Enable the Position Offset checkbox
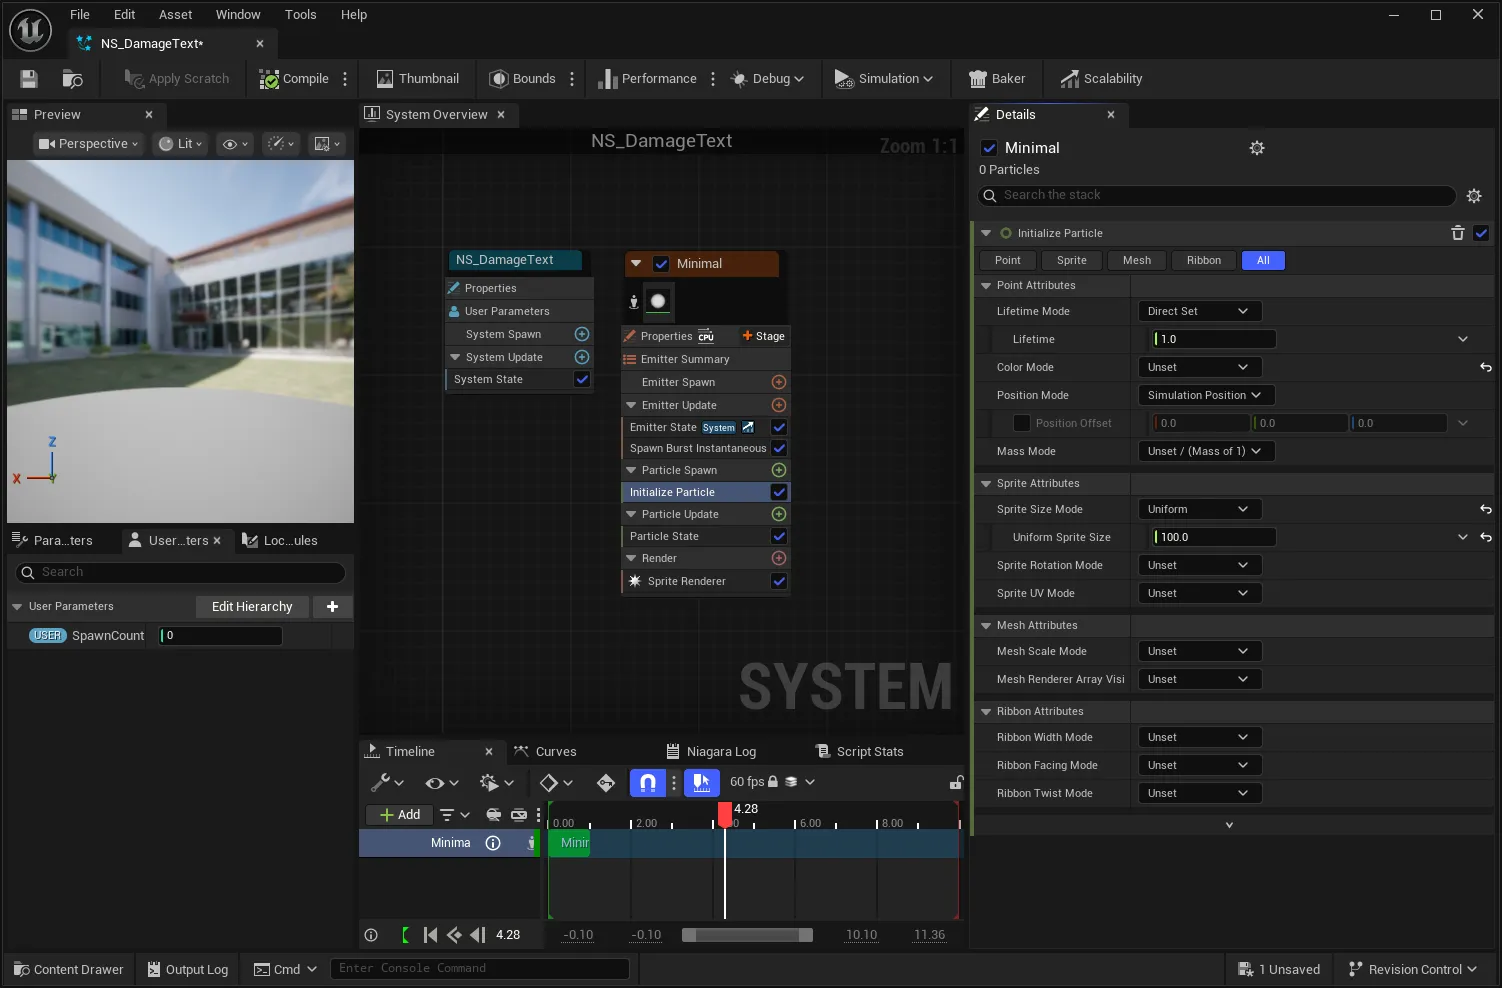 (1022, 423)
